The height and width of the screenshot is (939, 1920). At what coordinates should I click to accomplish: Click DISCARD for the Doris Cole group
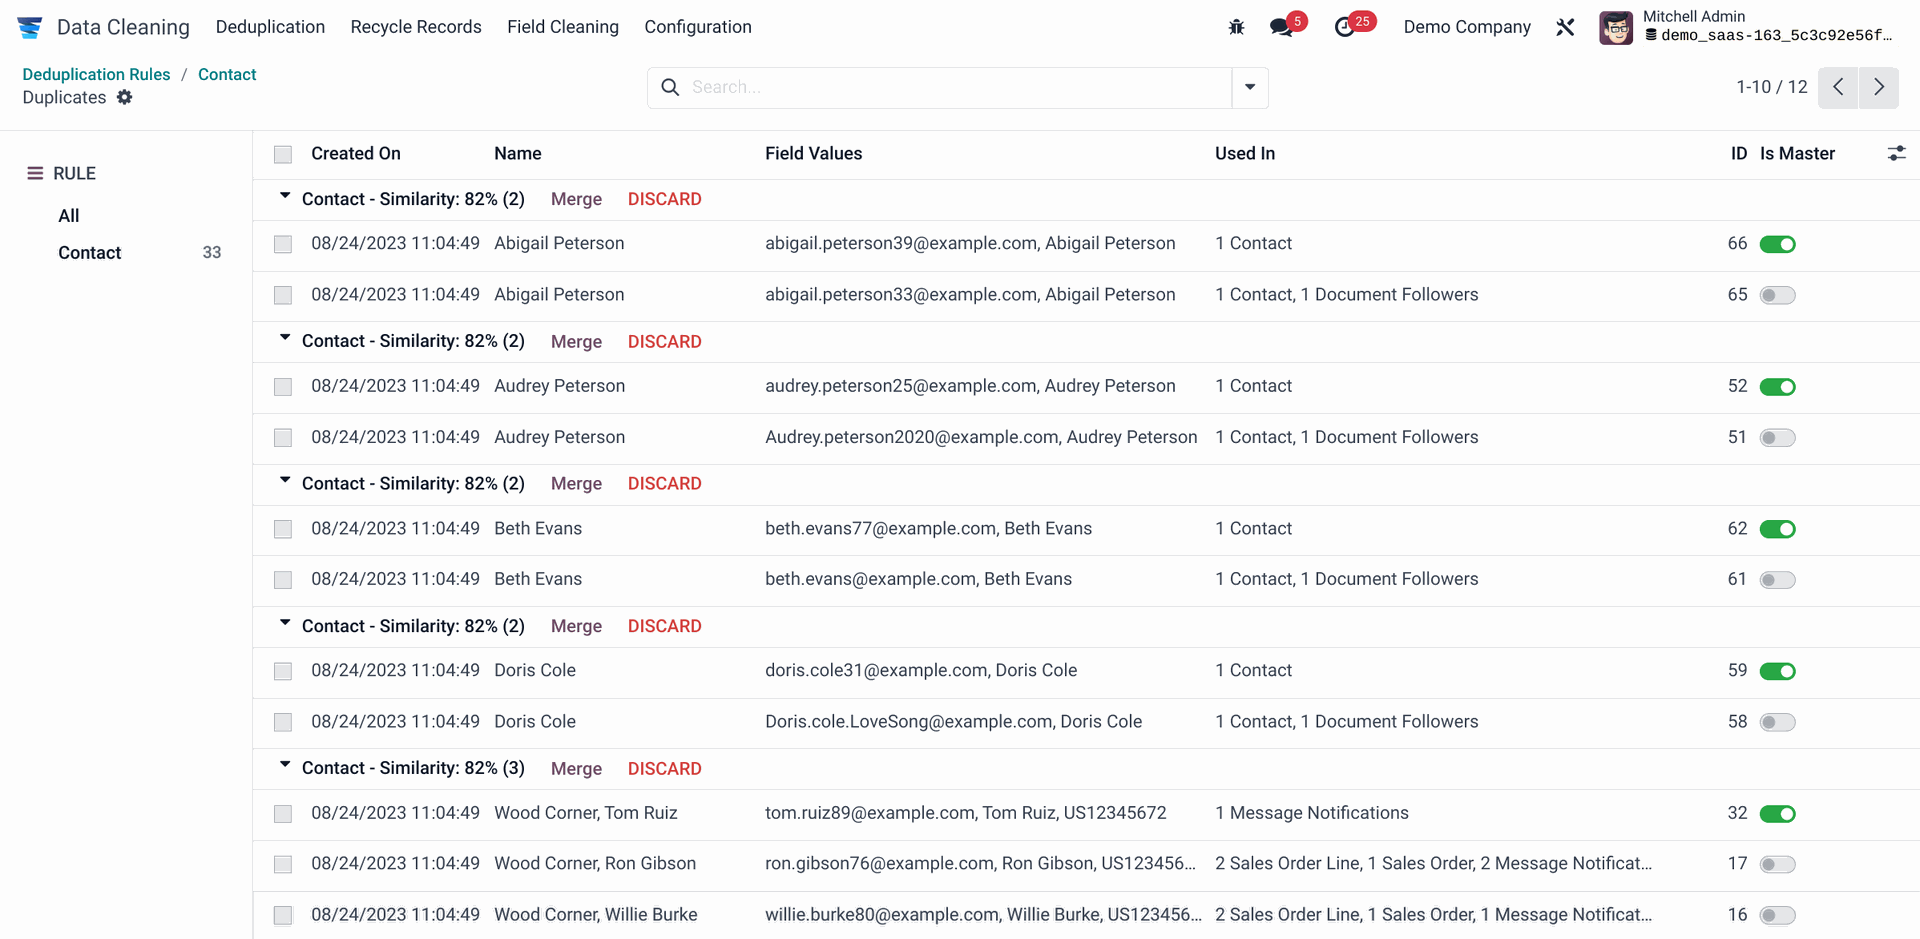(664, 626)
